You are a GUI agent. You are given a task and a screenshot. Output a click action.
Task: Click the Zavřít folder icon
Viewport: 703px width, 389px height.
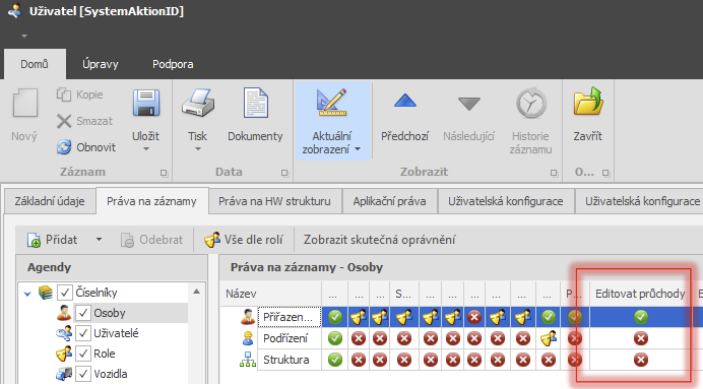click(x=588, y=101)
